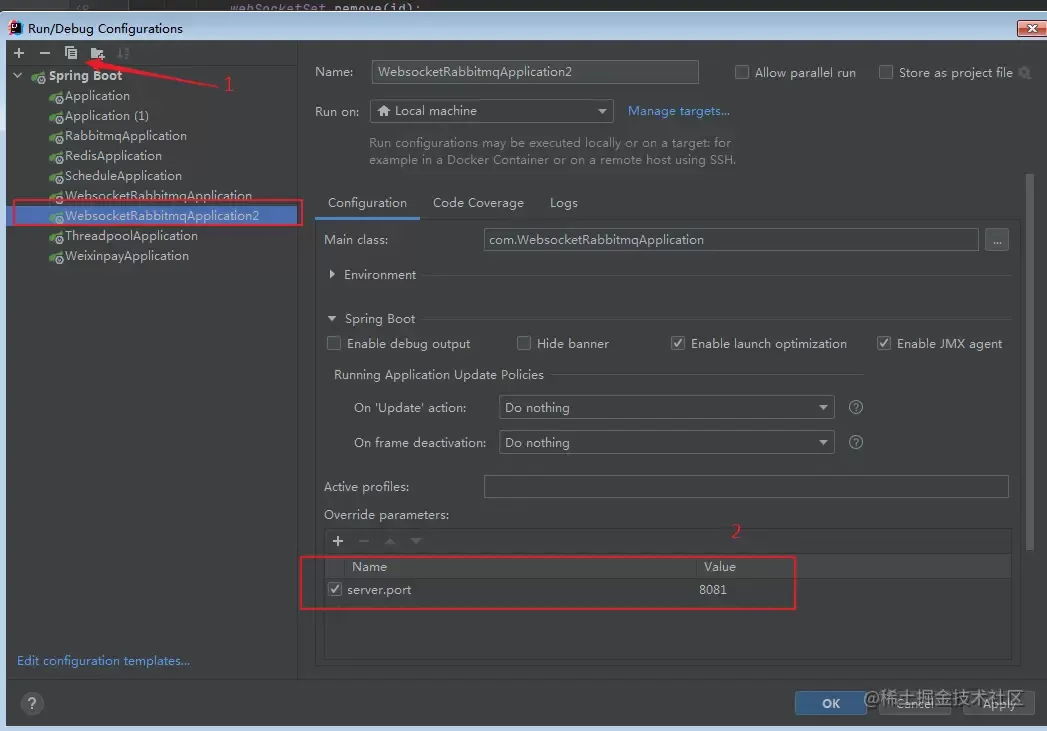Image resolution: width=1047 pixels, height=731 pixels.
Task: Open the Run on Local machine dropdown
Action: click(491, 111)
